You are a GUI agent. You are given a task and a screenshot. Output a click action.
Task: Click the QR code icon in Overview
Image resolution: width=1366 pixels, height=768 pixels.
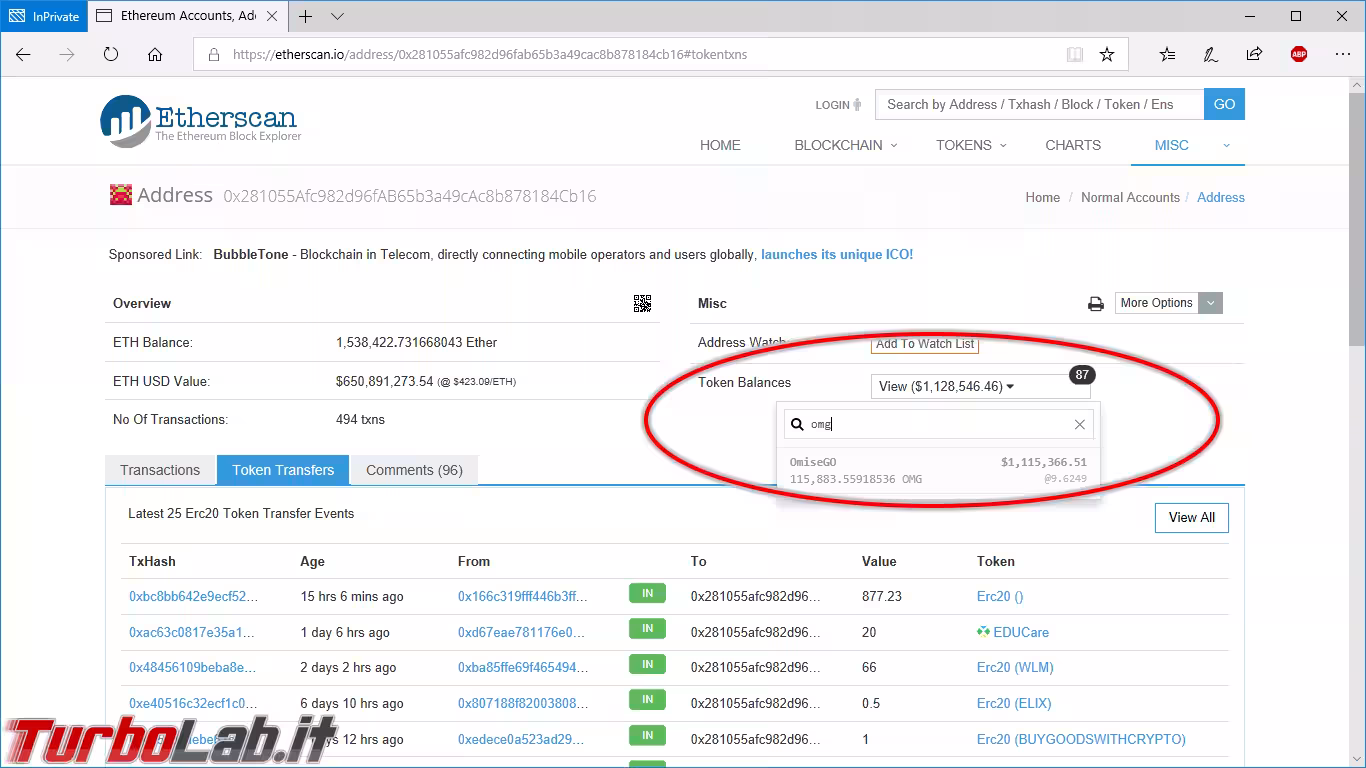pyautogui.click(x=642, y=303)
